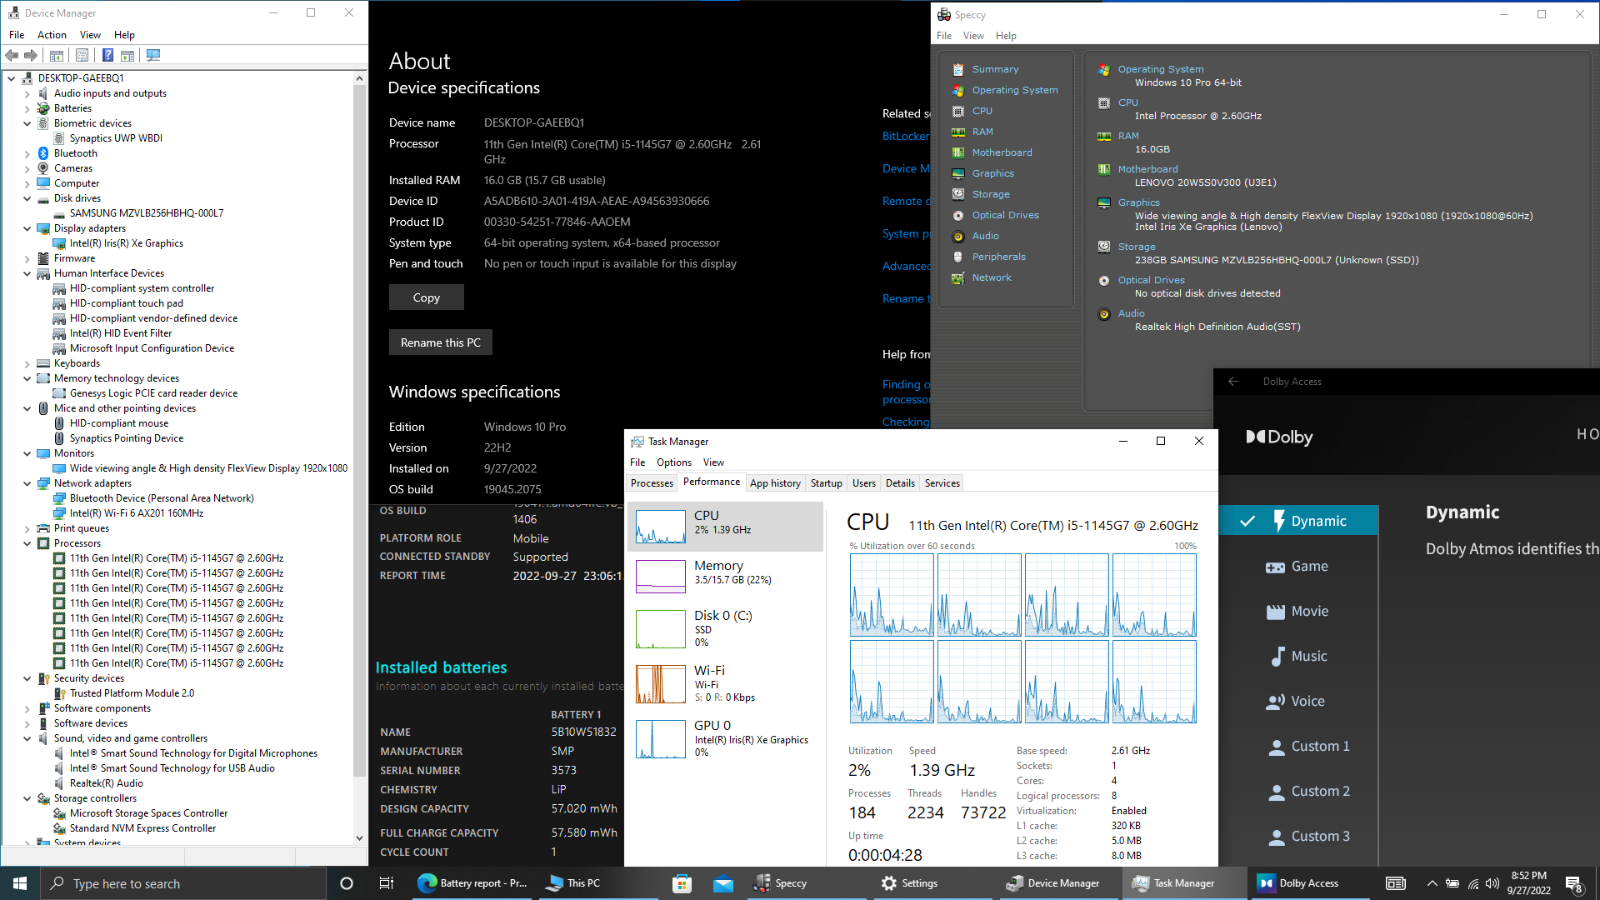The image size is (1600, 900).
Task: Toggle the console tree pane icon in Device Manager
Action: click(57, 56)
